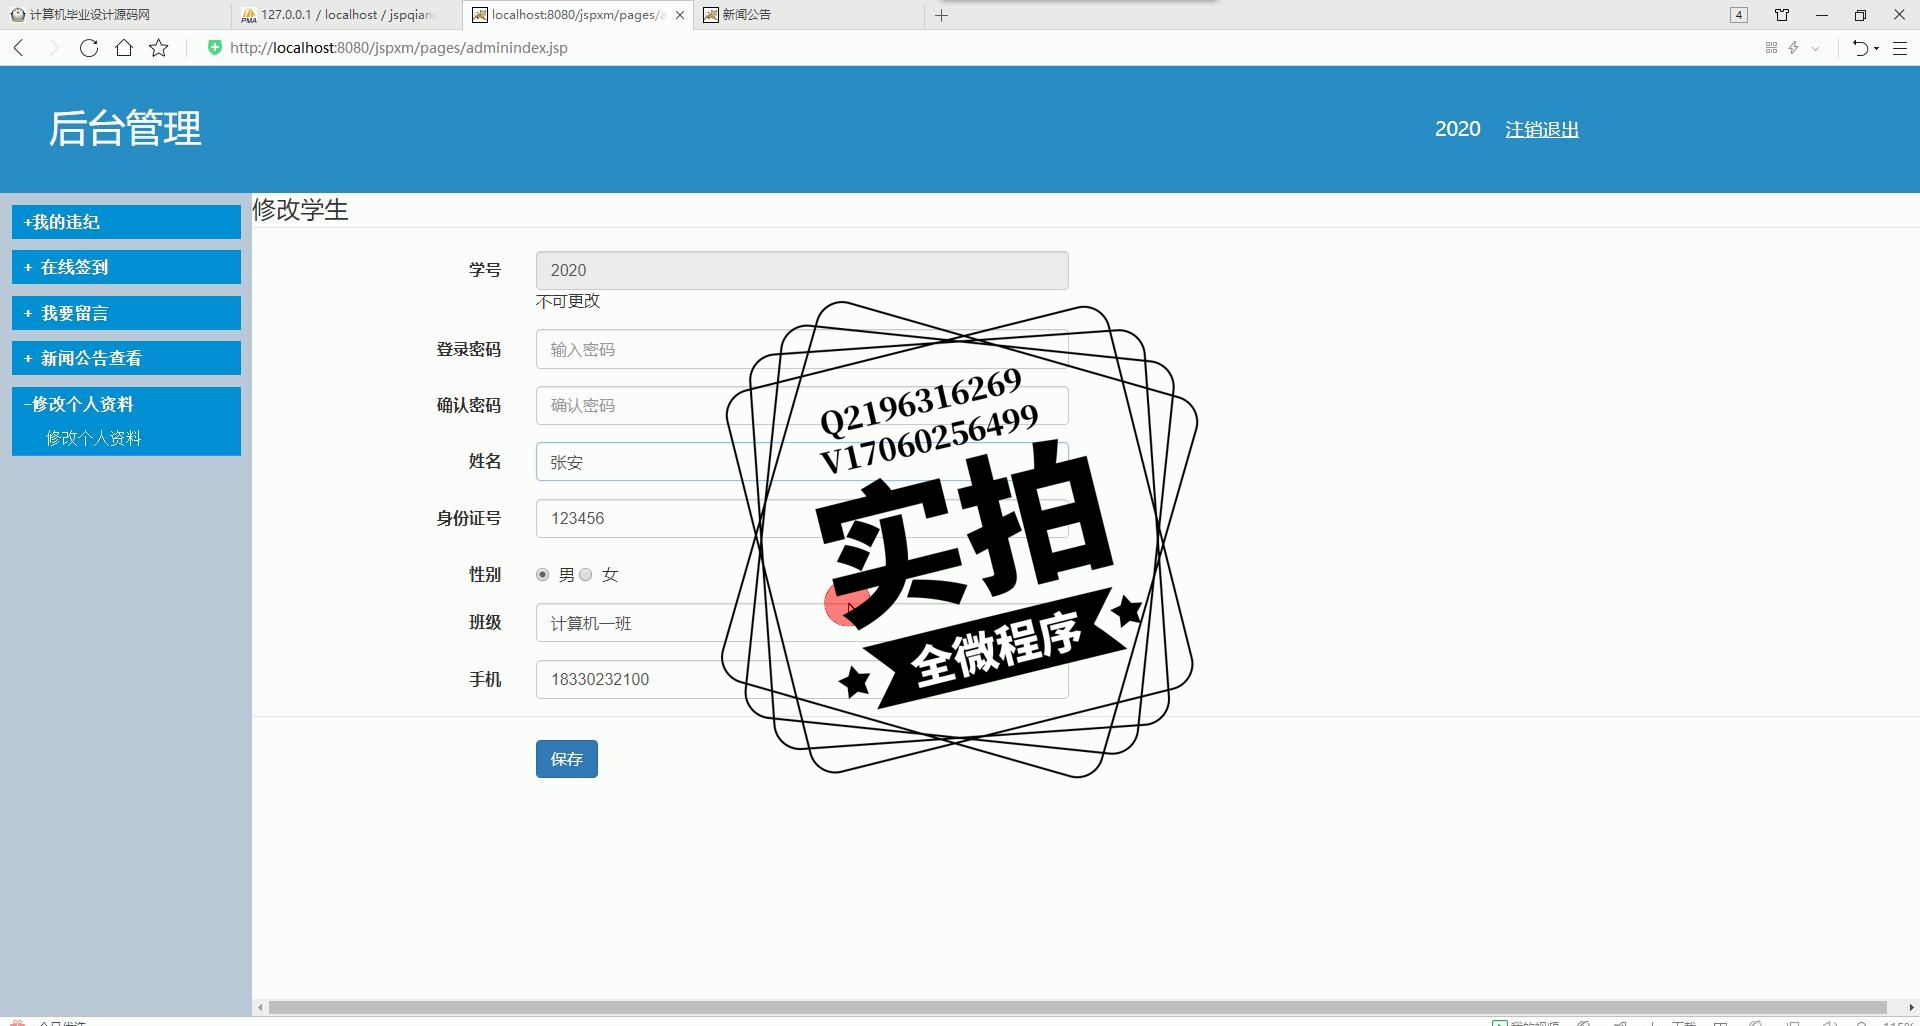Expand the + 我要留言 menu

tap(126, 313)
